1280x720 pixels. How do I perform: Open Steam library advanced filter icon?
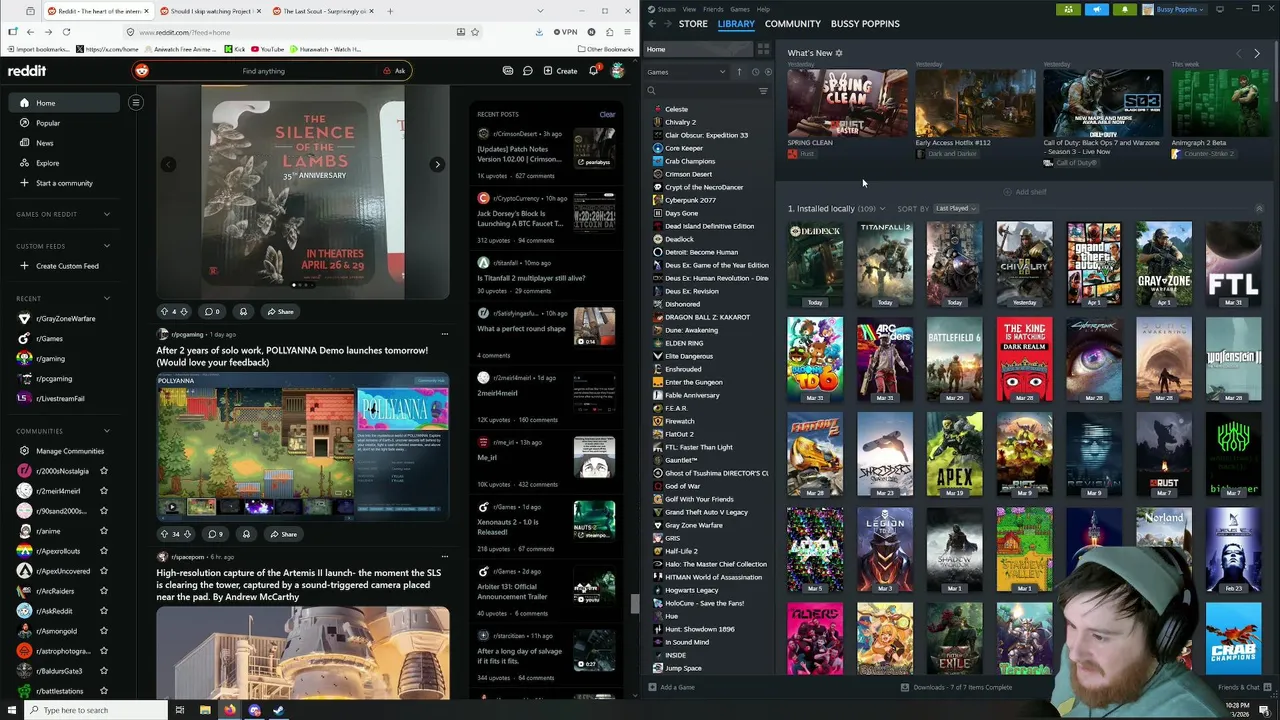(x=763, y=91)
